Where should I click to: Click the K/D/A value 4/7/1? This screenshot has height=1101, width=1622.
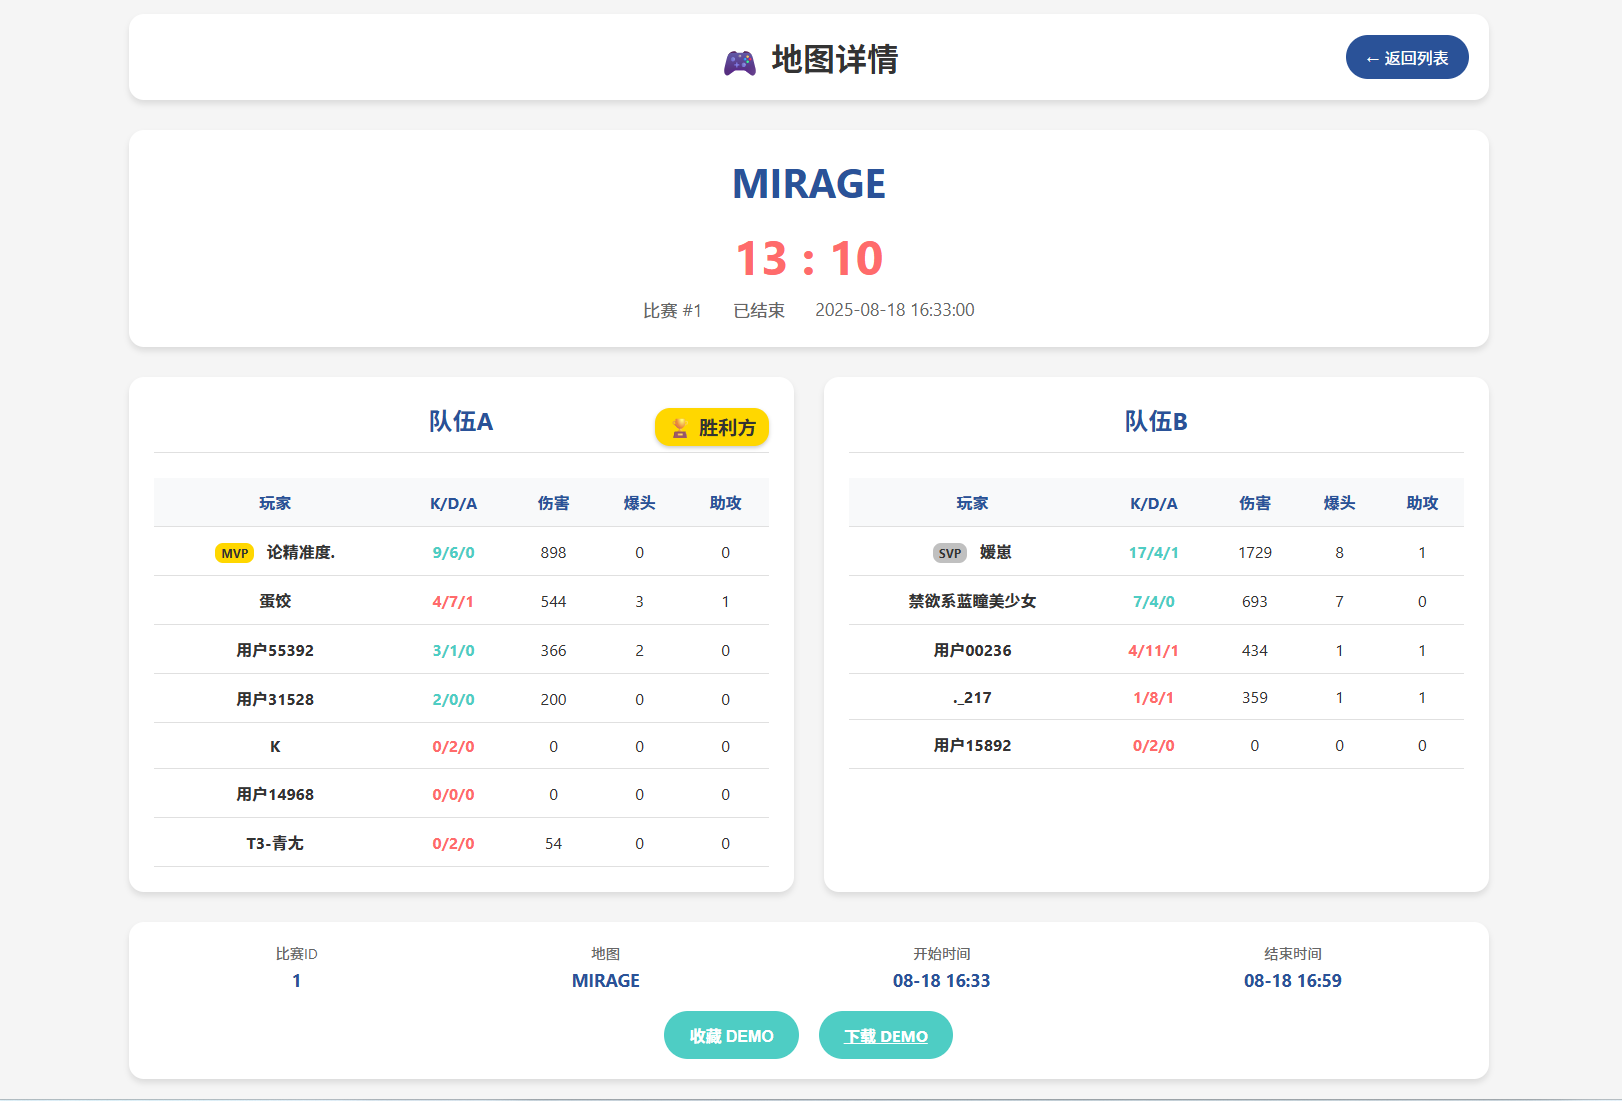click(x=453, y=601)
